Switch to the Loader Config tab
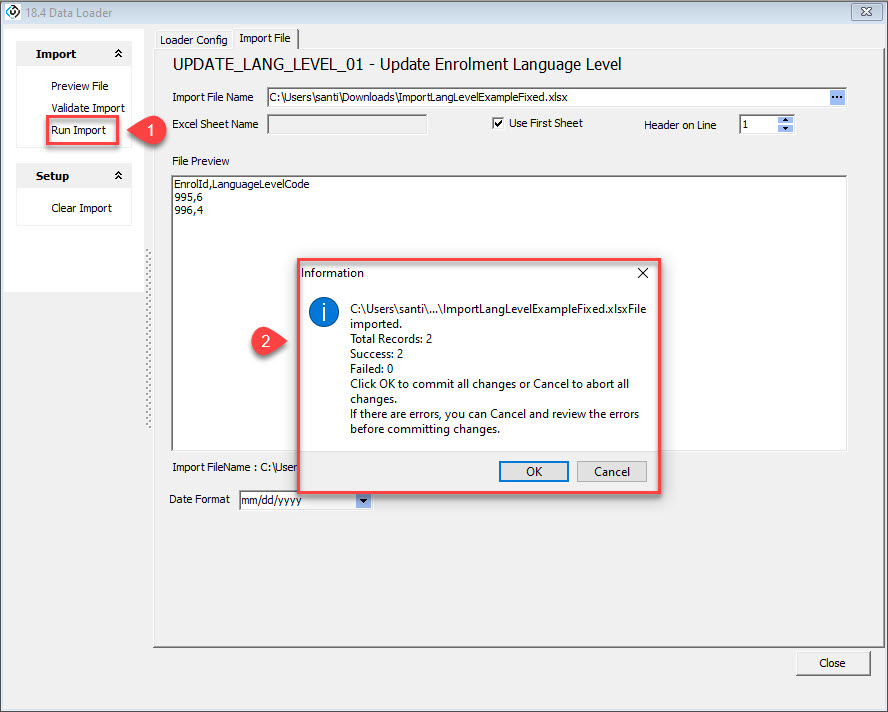The width and height of the screenshot is (888, 712). pyautogui.click(x=193, y=40)
